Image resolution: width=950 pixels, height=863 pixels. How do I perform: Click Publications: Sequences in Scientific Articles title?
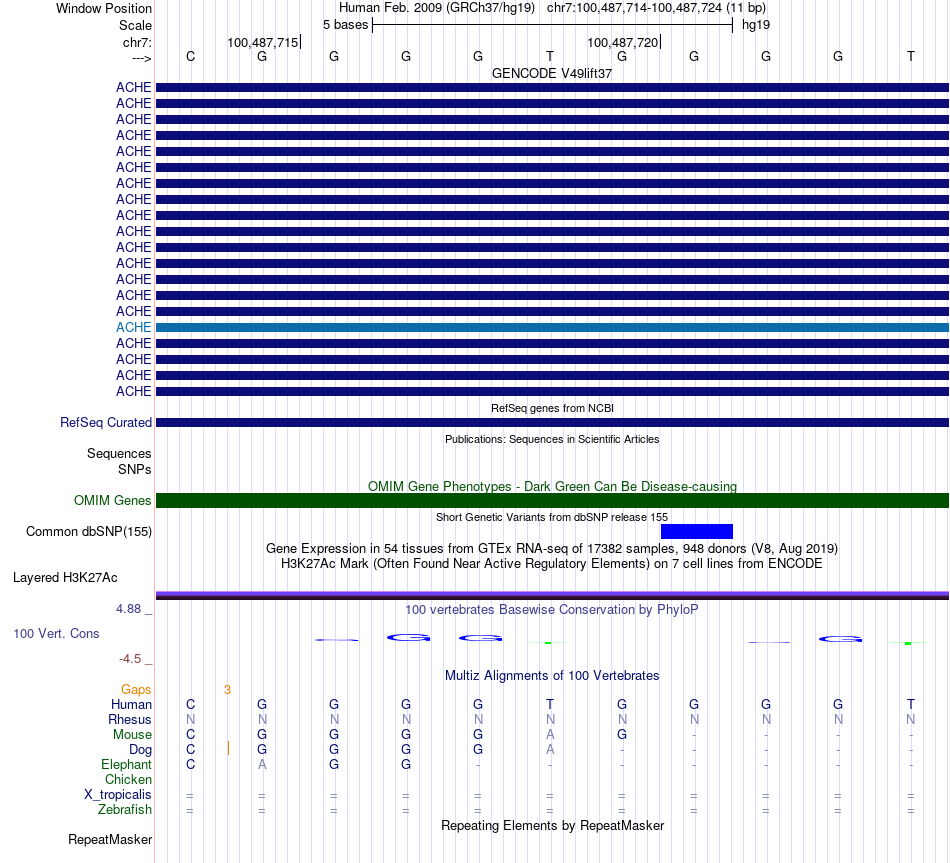coord(552,439)
